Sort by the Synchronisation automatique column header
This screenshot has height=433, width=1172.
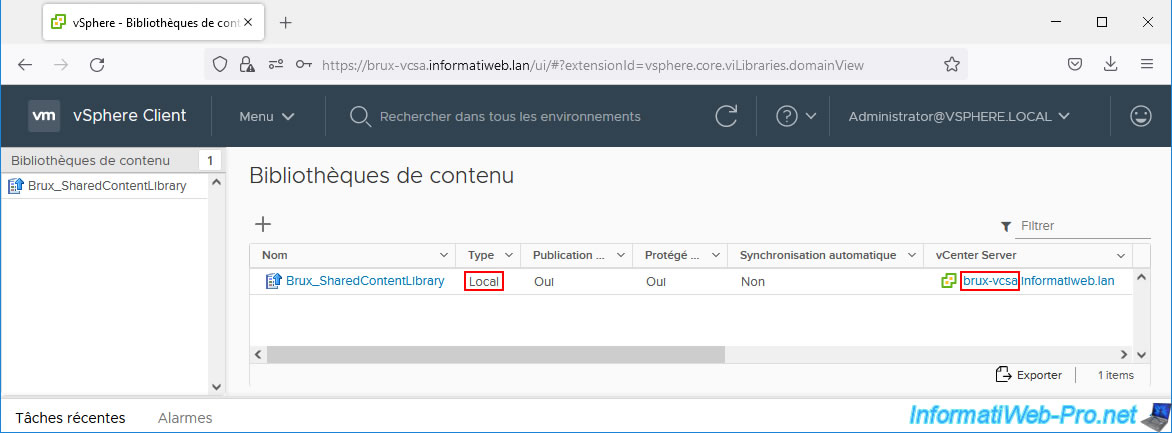point(818,256)
